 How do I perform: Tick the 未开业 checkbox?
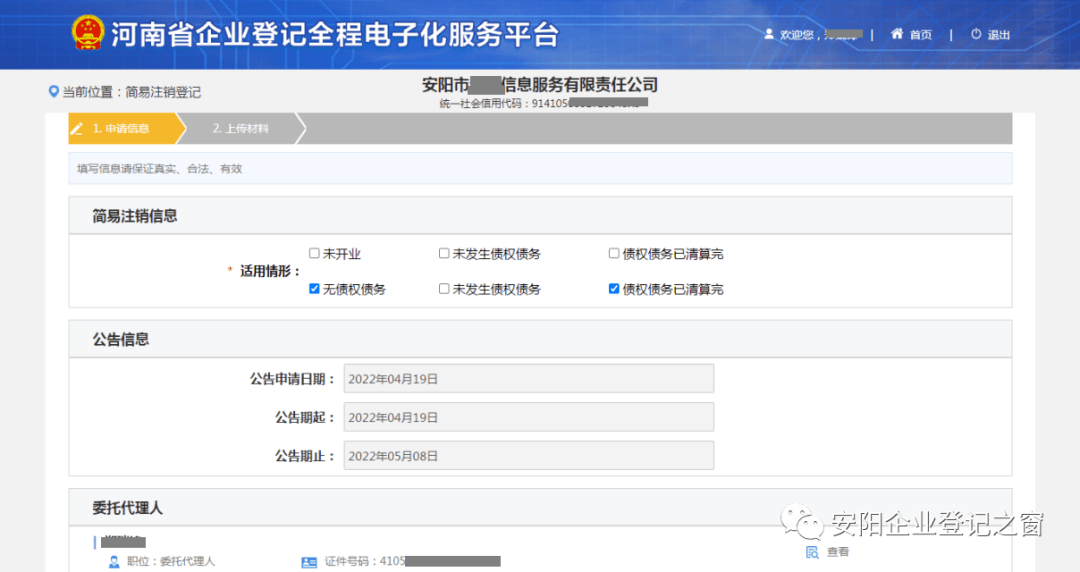tap(314, 253)
